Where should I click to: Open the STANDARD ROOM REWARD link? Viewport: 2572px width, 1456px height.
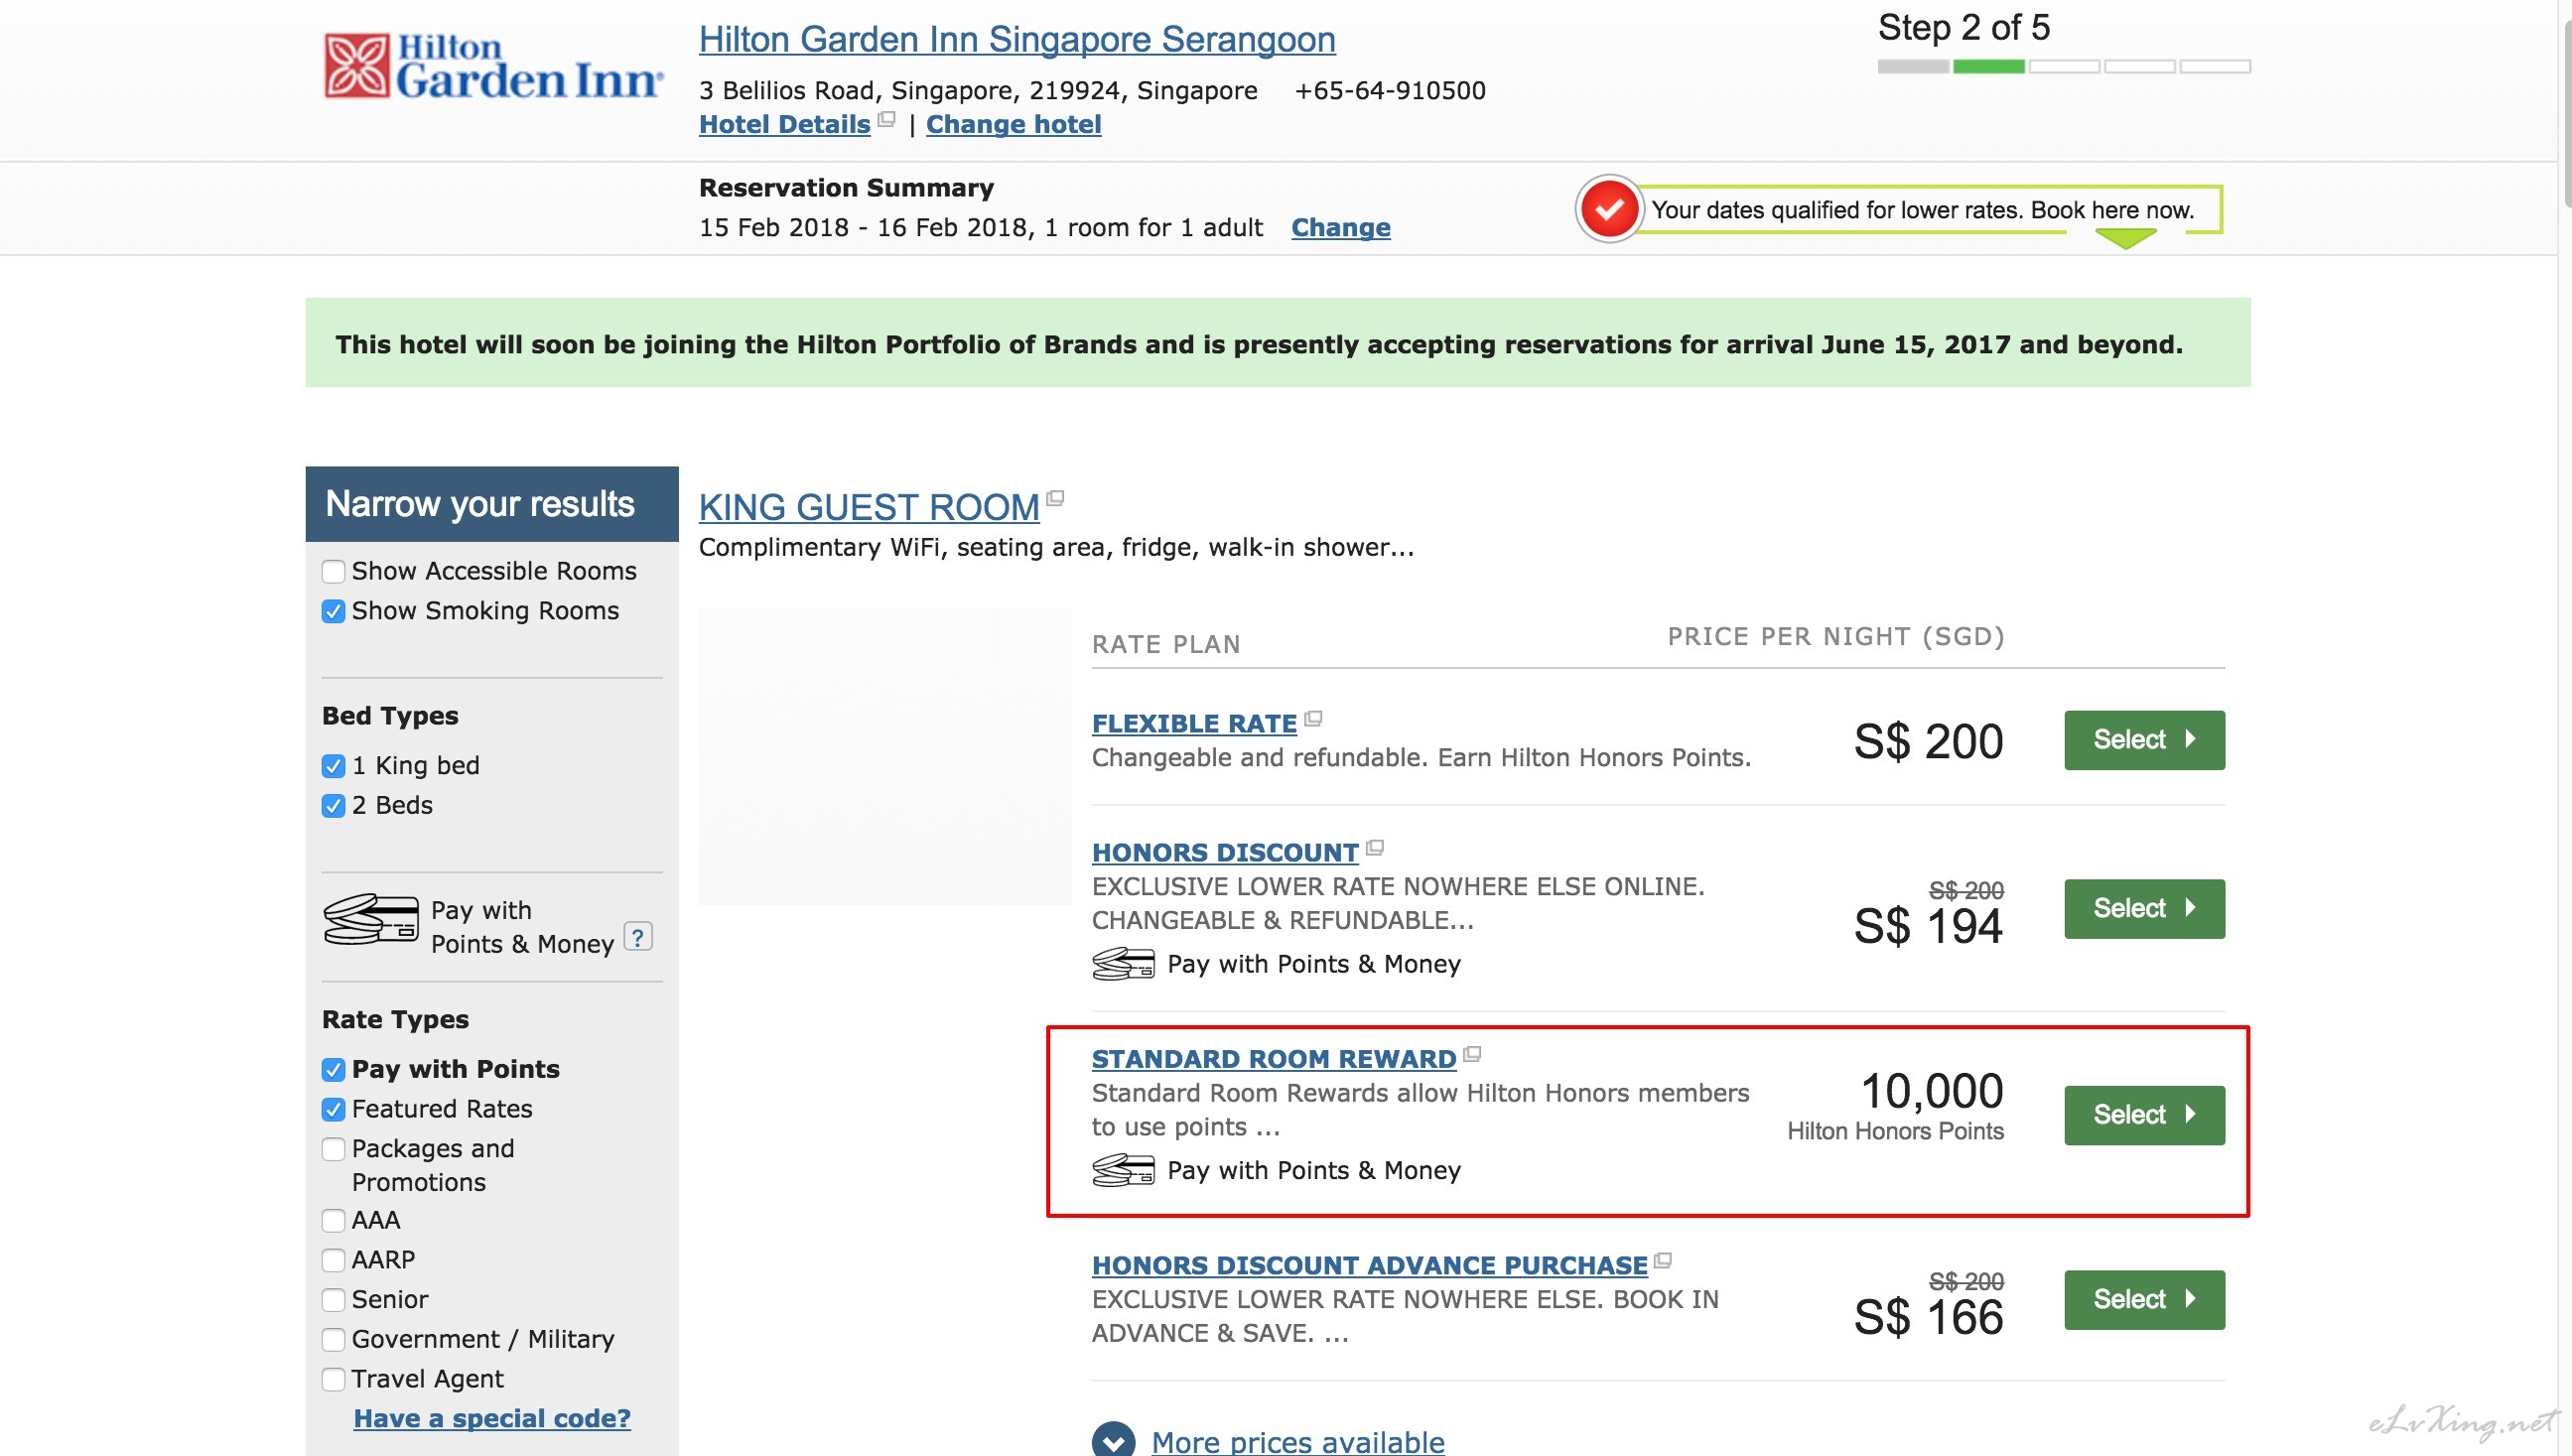1274,1058
